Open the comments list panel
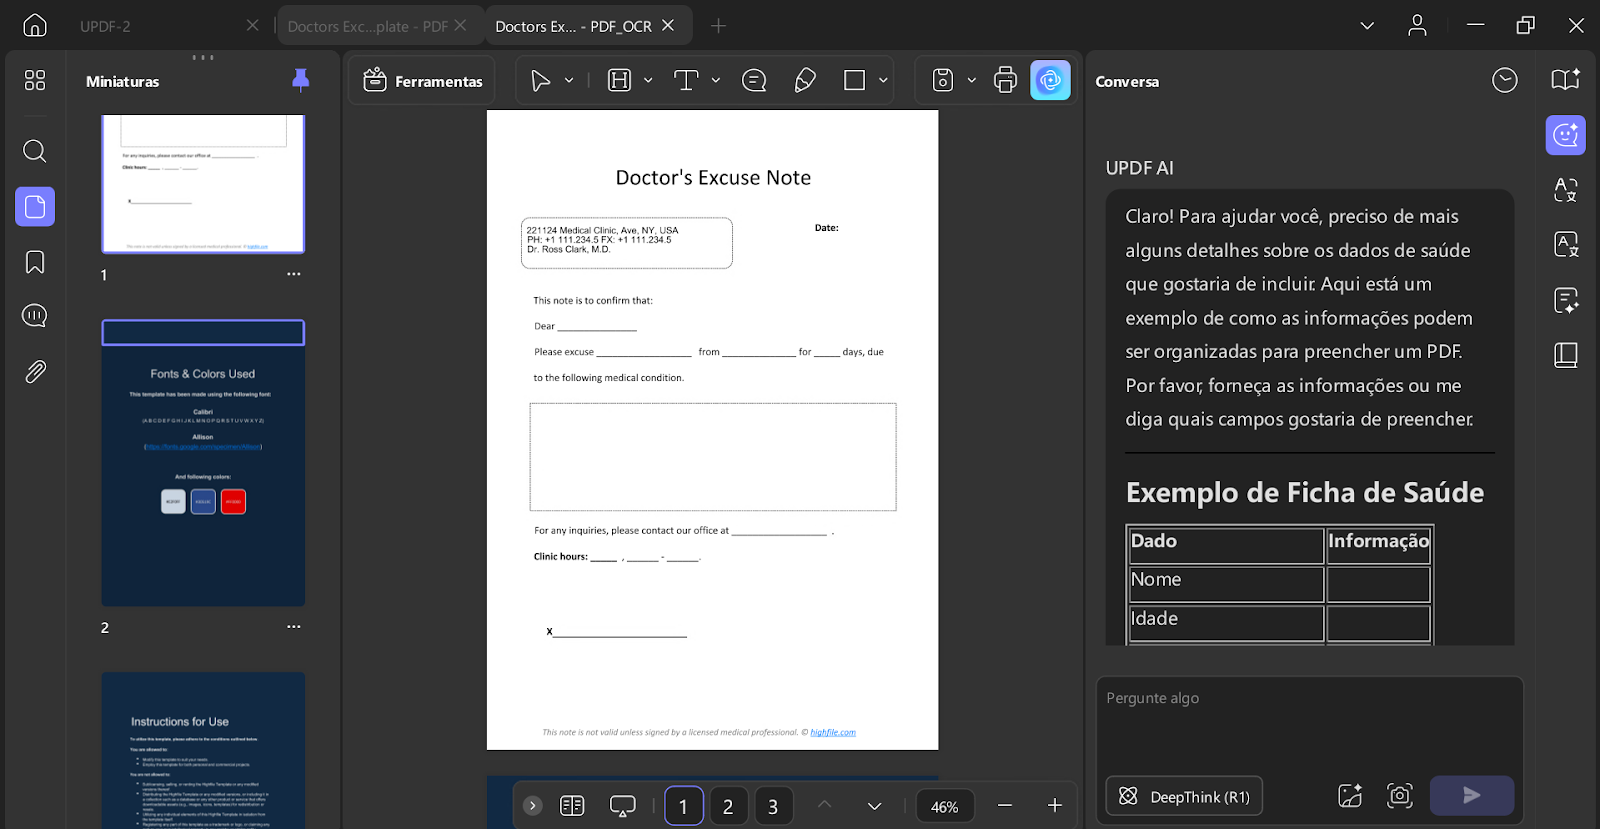 [x=35, y=316]
